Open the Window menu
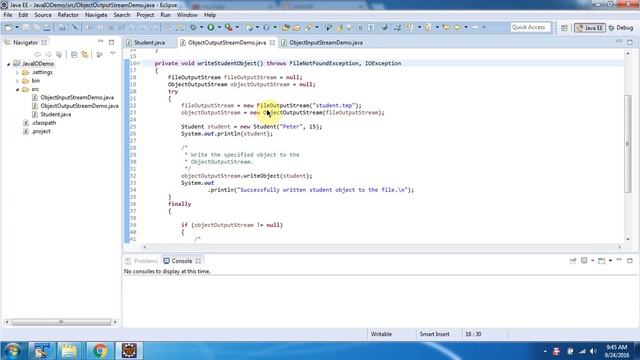 point(187,15)
